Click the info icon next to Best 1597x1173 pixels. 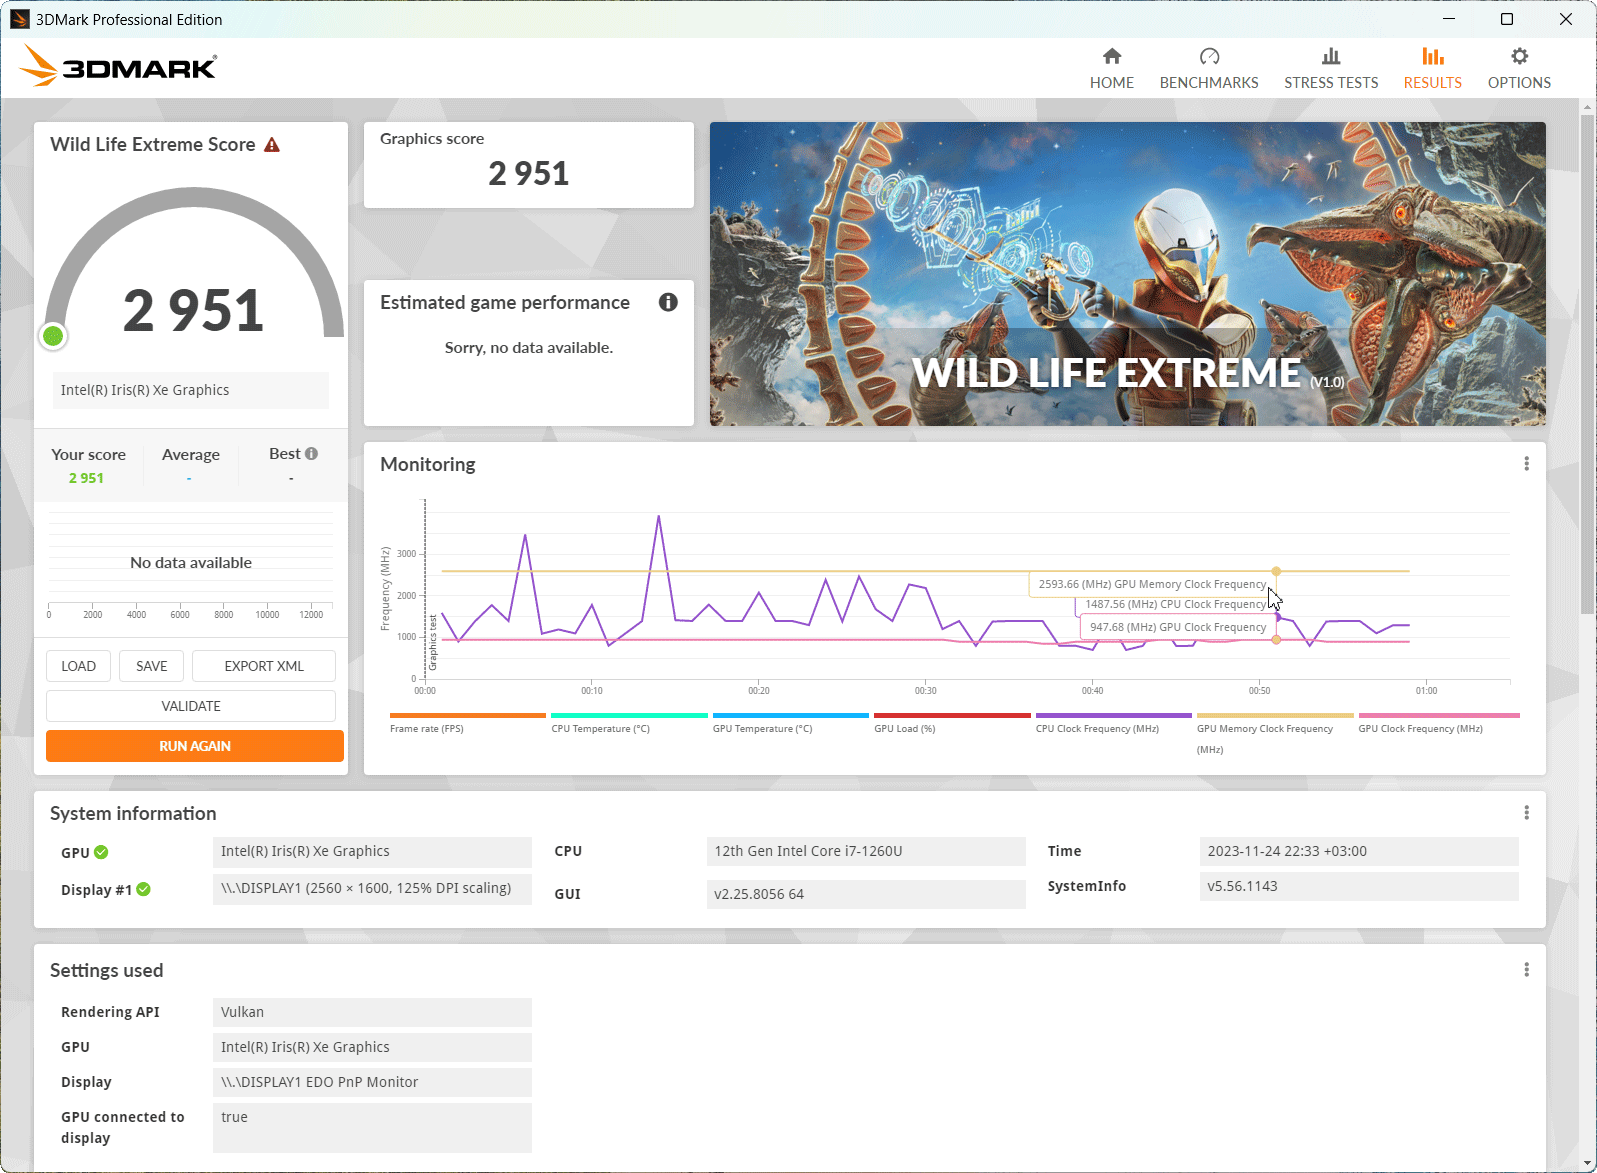point(312,454)
